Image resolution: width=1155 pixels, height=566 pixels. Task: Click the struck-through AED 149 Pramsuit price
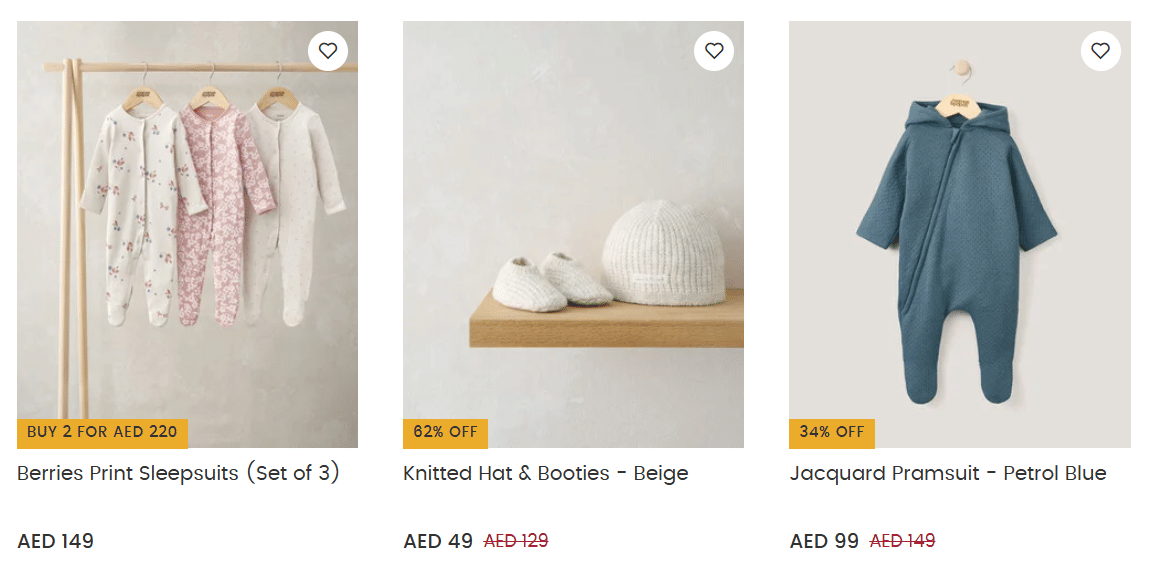[902, 542]
